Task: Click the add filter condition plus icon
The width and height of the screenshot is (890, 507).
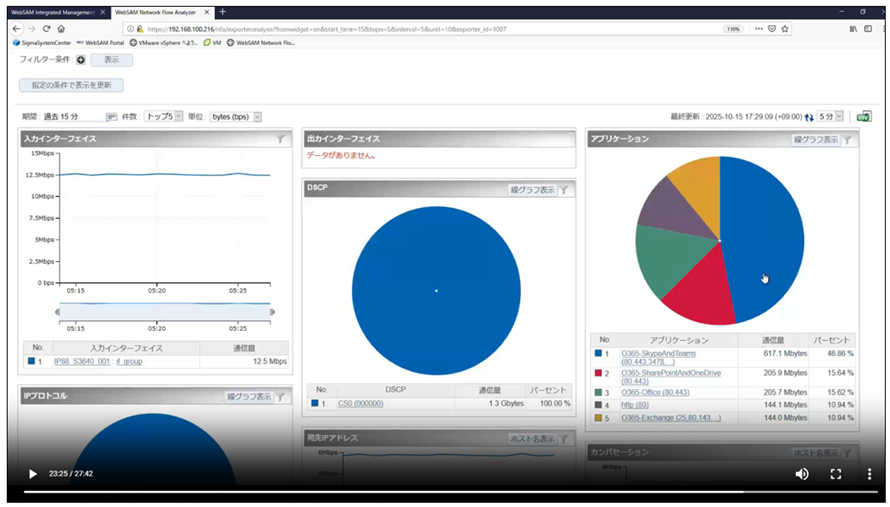Action: tap(82, 60)
